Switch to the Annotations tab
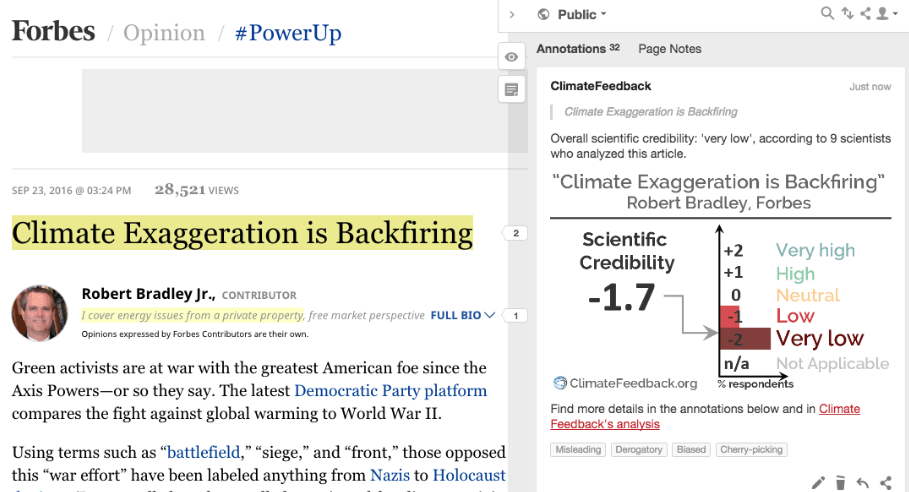Image resolution: width=909 pixels, height=492 pixels. 577,49
